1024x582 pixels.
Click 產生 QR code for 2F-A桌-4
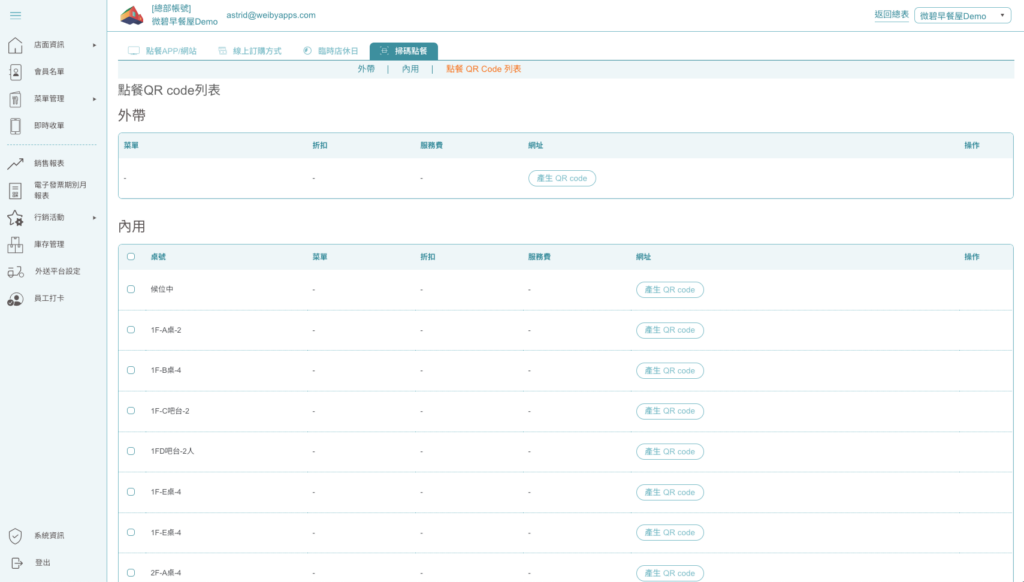tap(669, 574)
